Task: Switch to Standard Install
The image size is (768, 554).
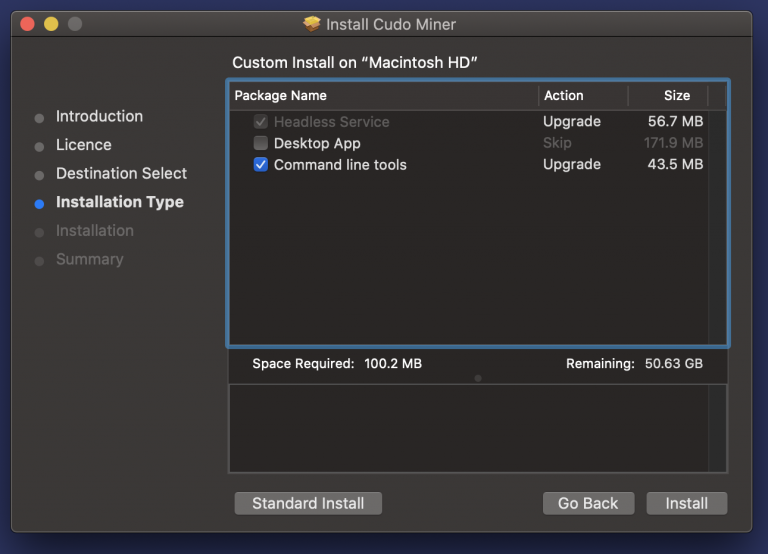Action: [x=308, y=503]
